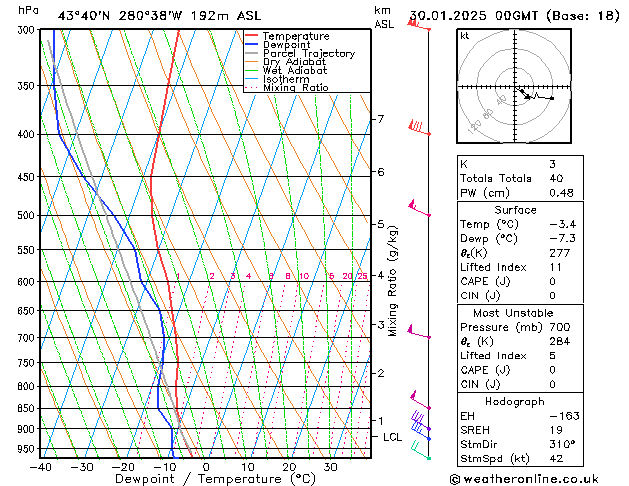Click the storm motion marker in hodograph

[x=526, y=95]
